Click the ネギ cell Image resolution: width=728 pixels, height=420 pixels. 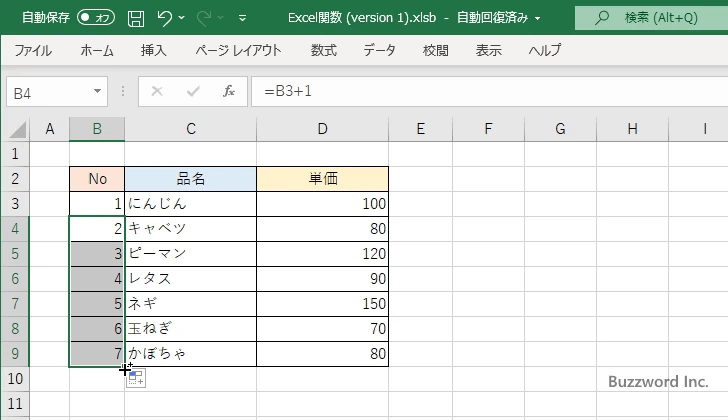tap(190, 304)
